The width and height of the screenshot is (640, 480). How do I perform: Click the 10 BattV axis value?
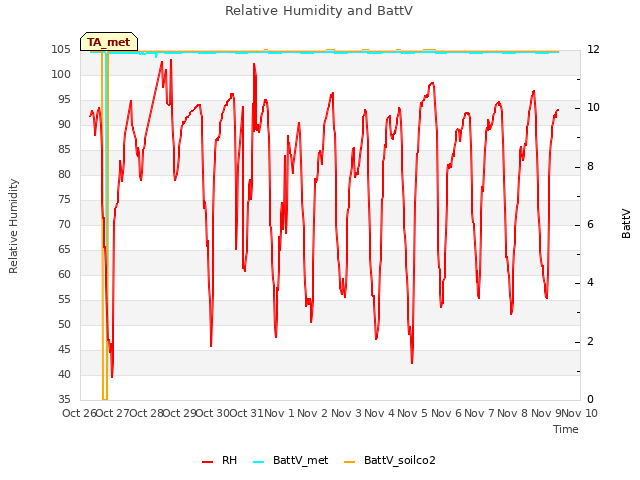click(x=593, y=108)
